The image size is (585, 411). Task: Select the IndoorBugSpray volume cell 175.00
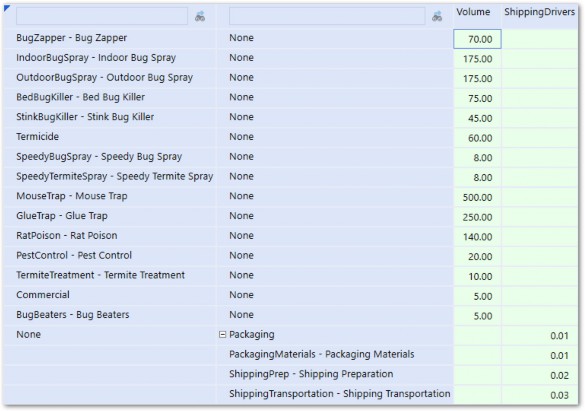tap(478, 59)
